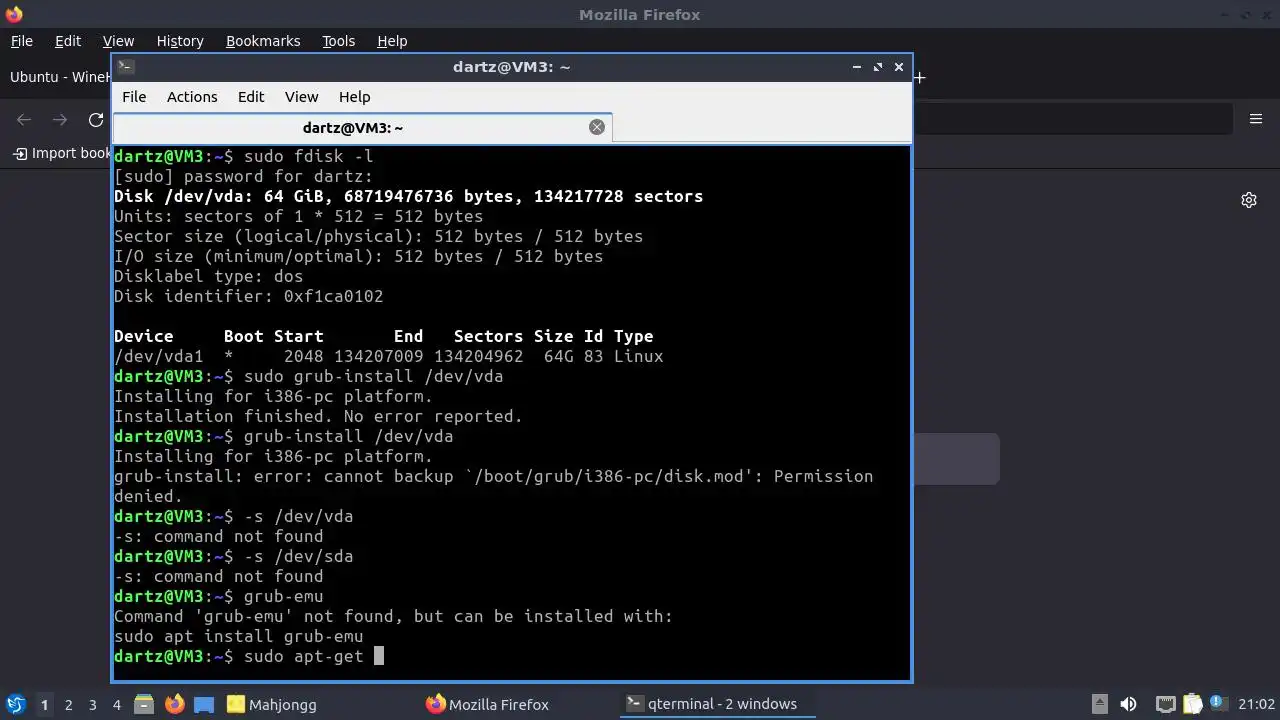Open Firefox View menu
Image resolution: width=1280 pixels, height=720 pixels.
118,41
